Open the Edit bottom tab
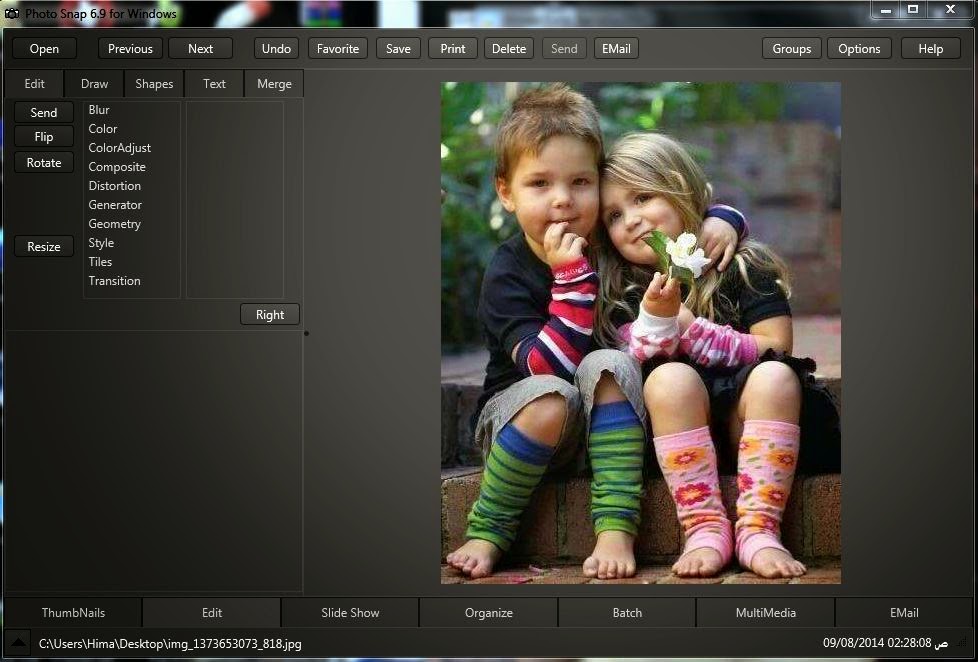Image resolution: width=978 pixels, height=662 pixels. [x=211, y=613]
